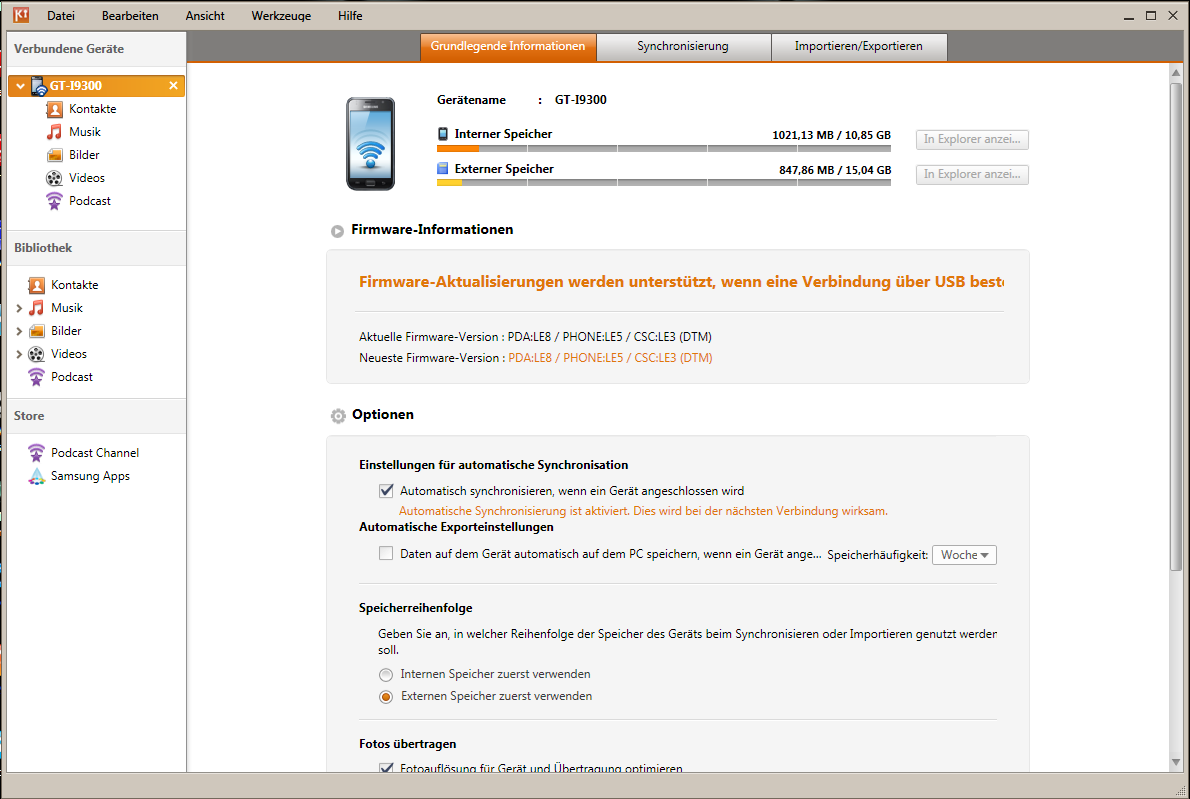Image resolution: width=1190 pixels, height=799 pixels.
Task: Click the Bibliothek Podcast icon
Action: (36, 377)
